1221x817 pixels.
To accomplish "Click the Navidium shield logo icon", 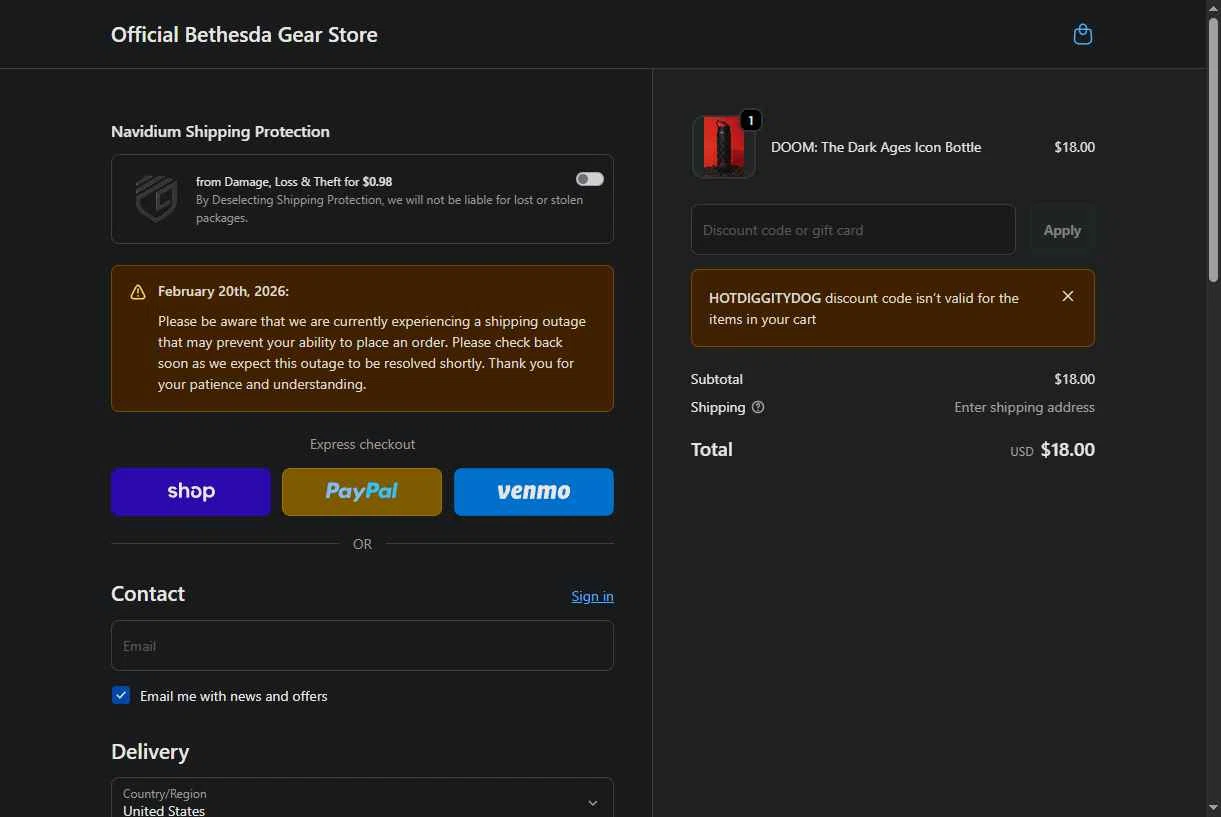I will click(x=156, y=198).
